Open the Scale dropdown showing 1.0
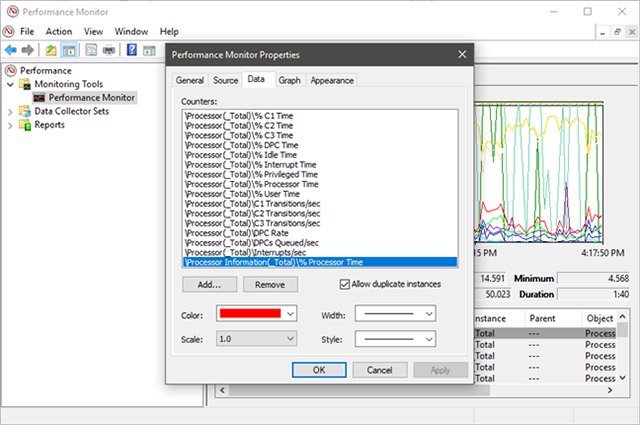This screenshot has height=425, width=640. (x=252, y=340)
